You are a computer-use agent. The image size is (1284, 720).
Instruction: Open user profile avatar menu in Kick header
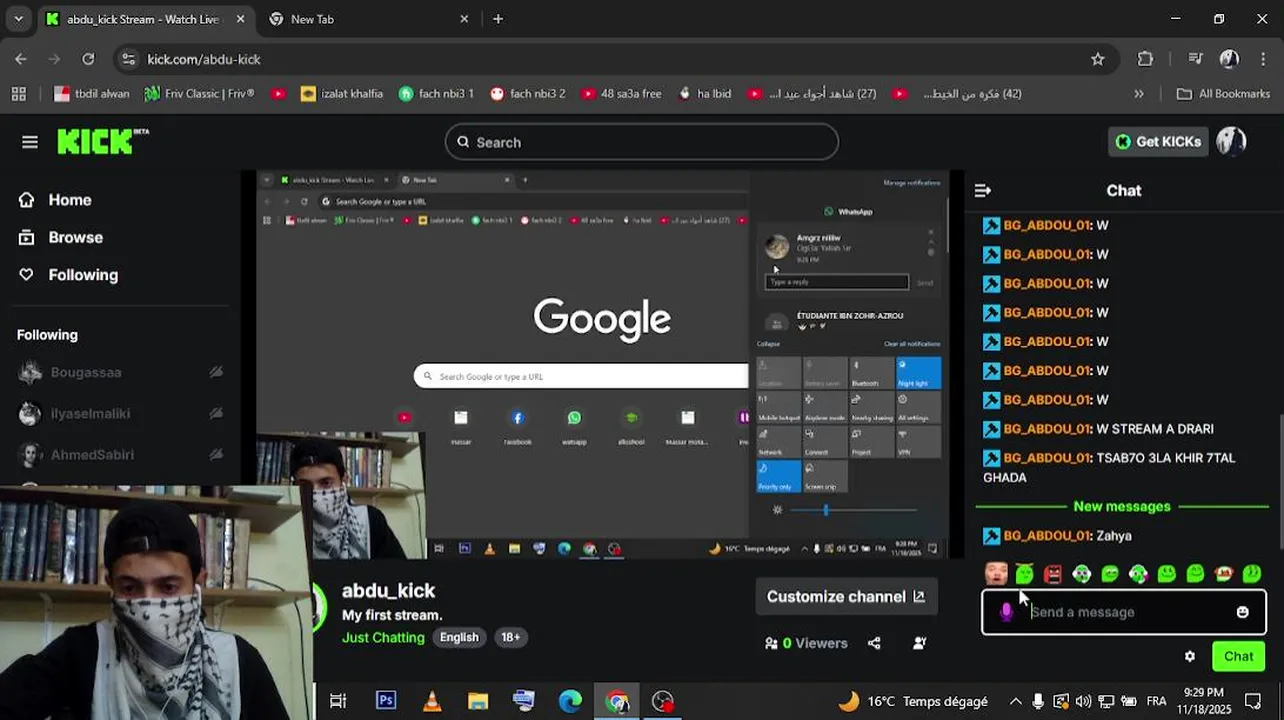coord(1231,141)
